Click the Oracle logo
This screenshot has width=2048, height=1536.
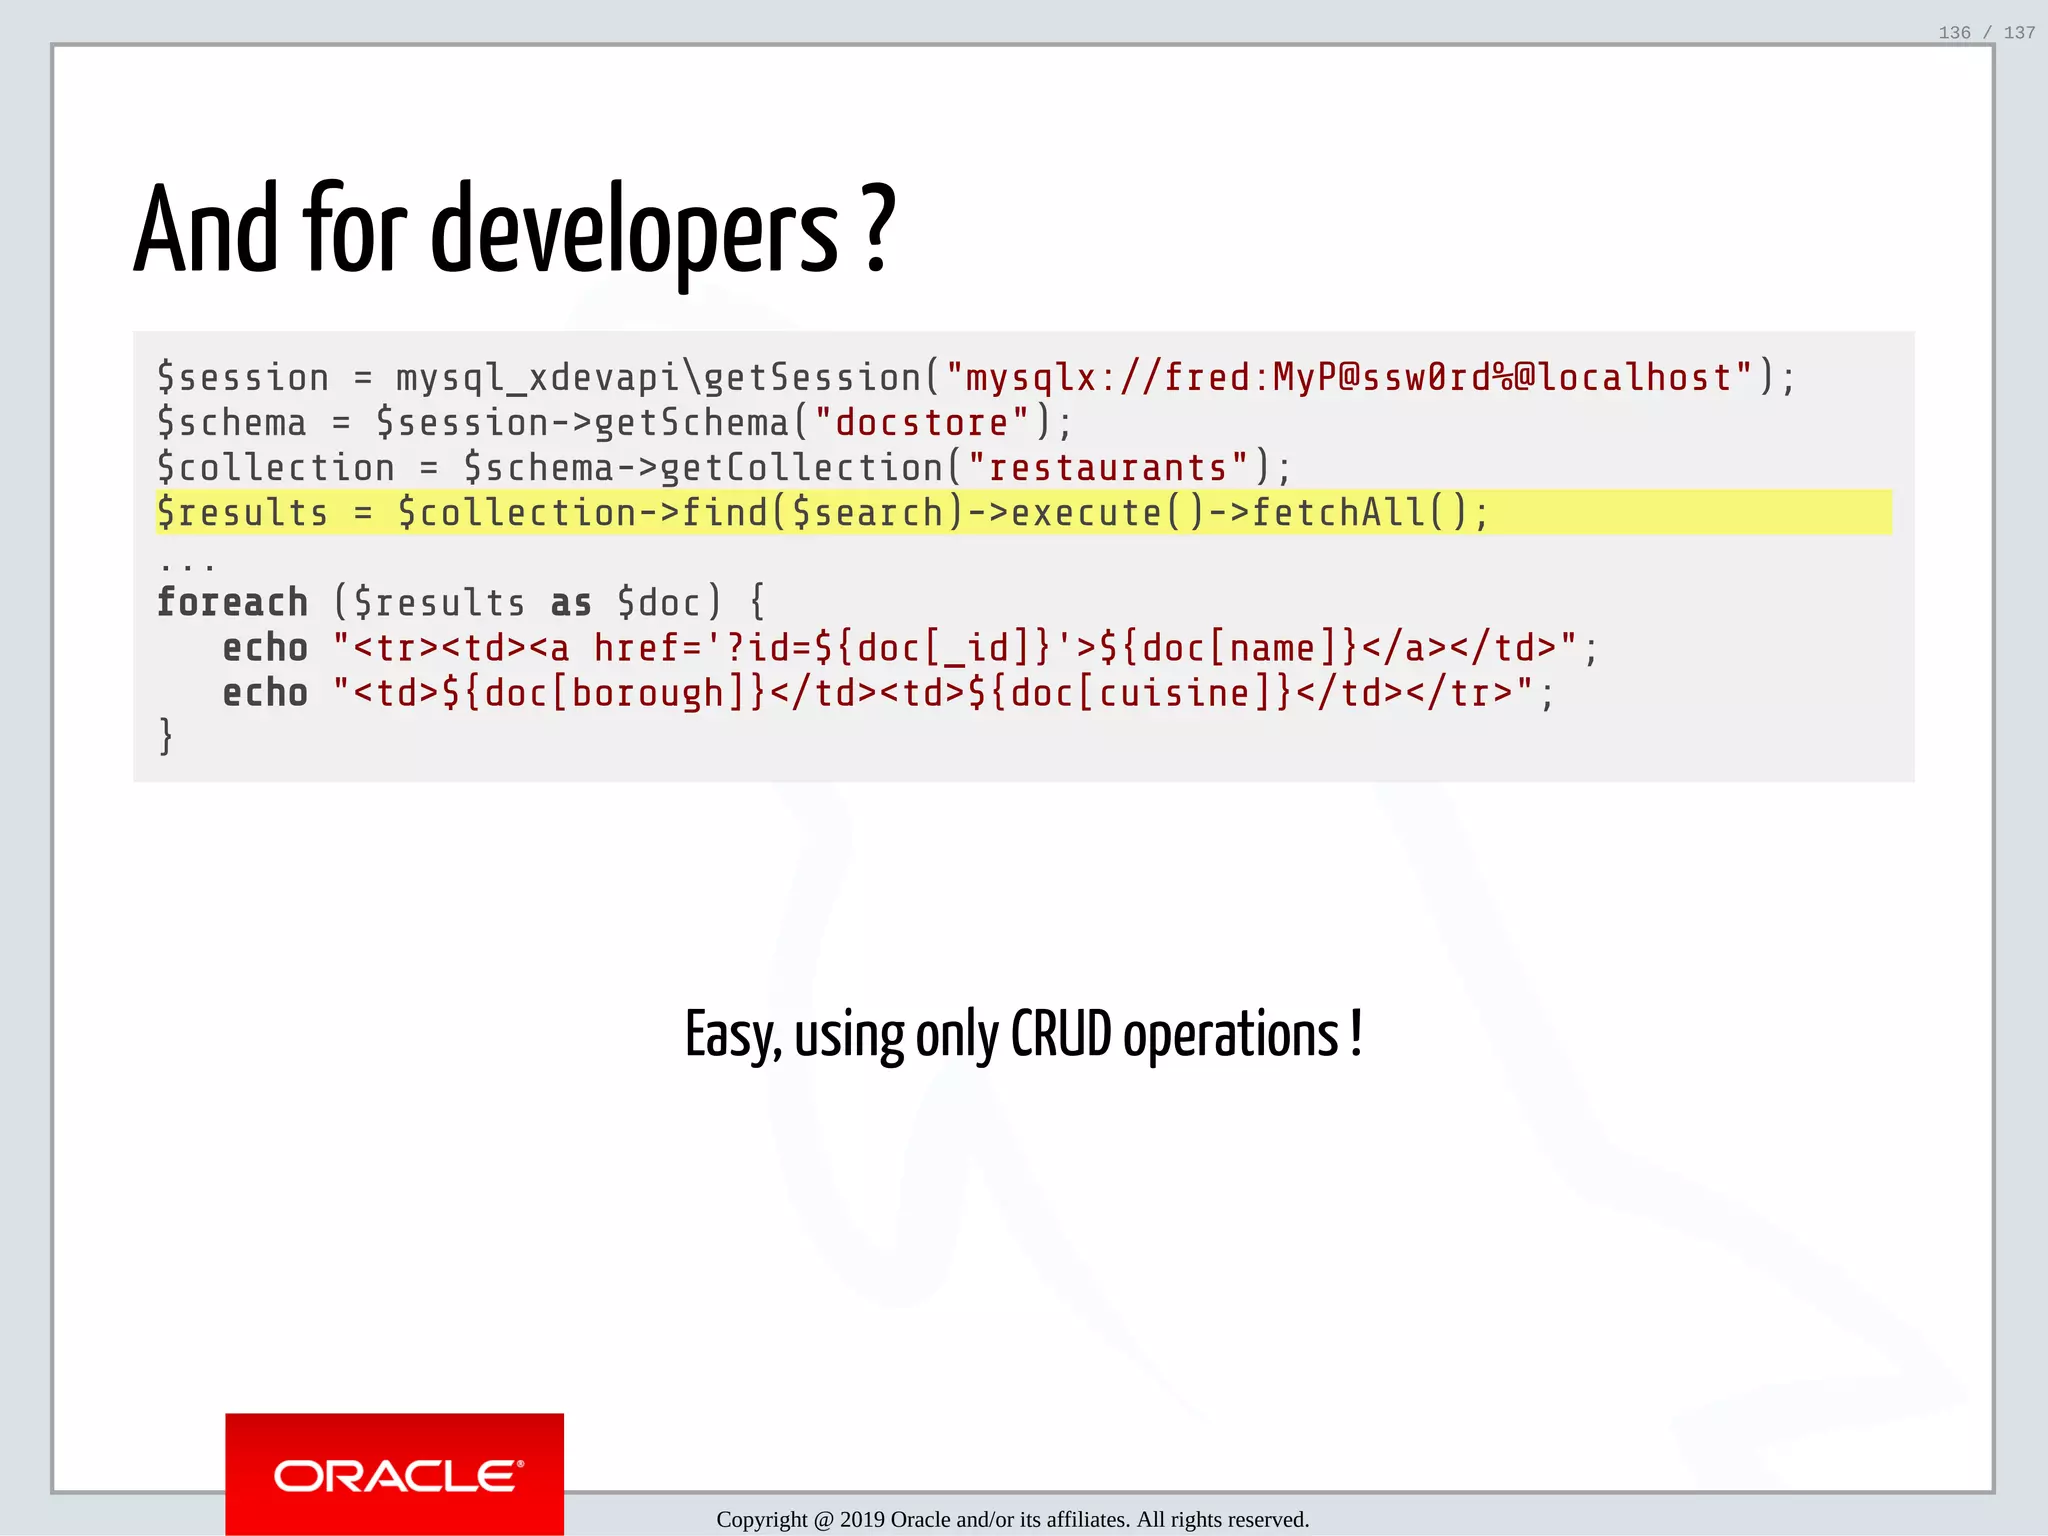click(x=395, y=1473)
